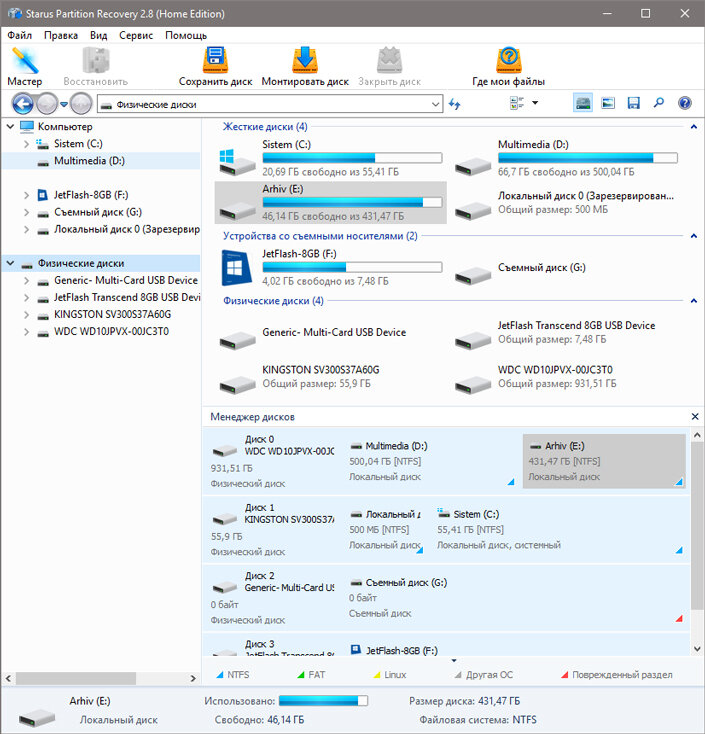Screen dimensions: 705x734
Task: Launch the Мастер wizard icon
Action: [x=25, y=60]
